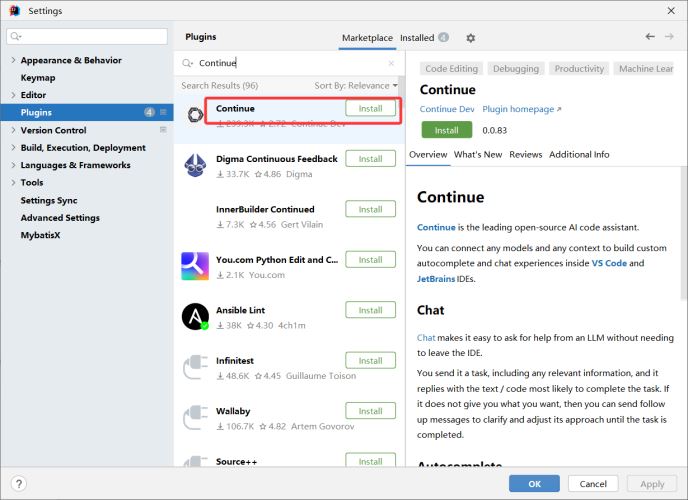Image resolution: width=688 pixels, height=500 pixels.
Task: Click the settings search magnifier icon
Action: click(x=16, y=36)
